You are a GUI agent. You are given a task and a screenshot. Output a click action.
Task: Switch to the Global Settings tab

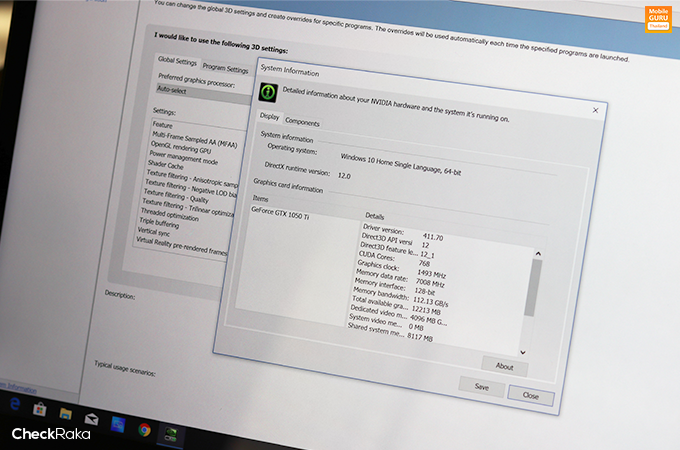click(x=177, y=62)
